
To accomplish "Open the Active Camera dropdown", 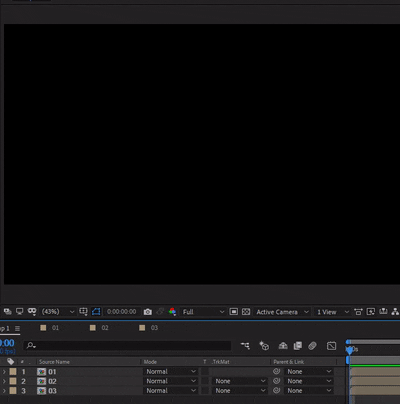I will [x=282, y=312].
